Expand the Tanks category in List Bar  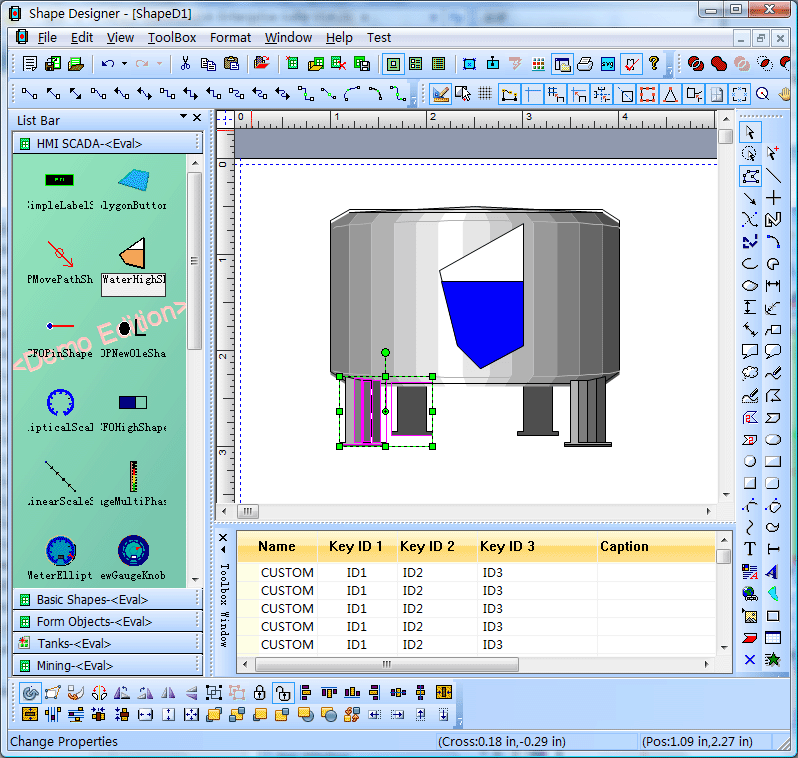74,644
